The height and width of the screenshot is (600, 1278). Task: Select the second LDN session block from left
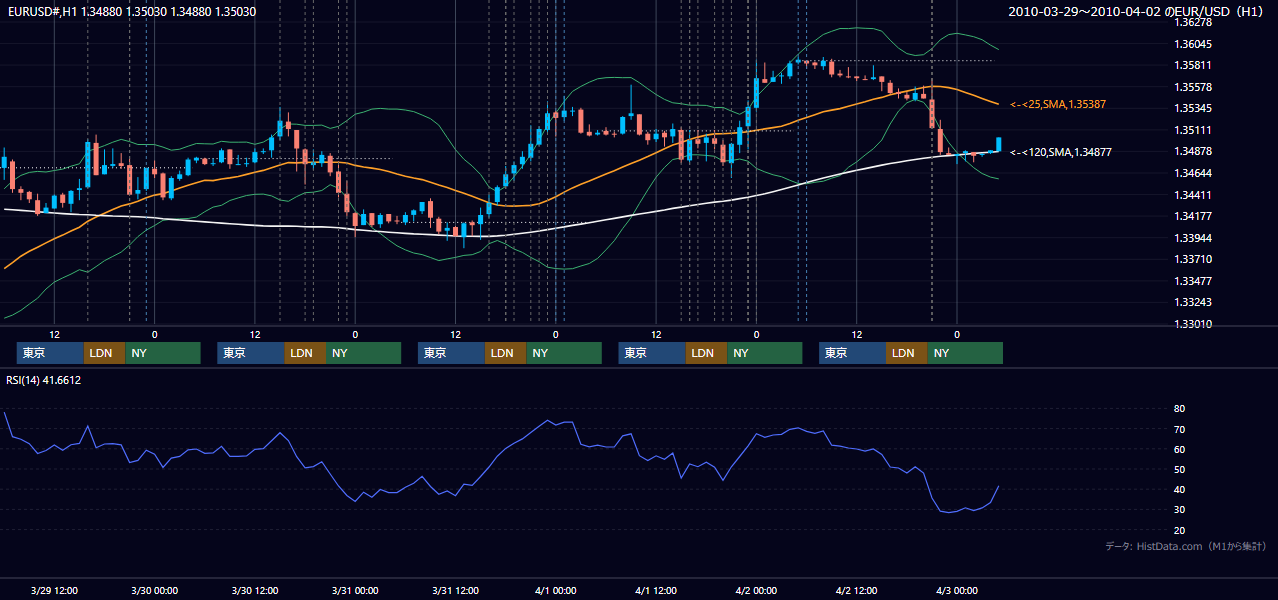click(x=304, y=353)
